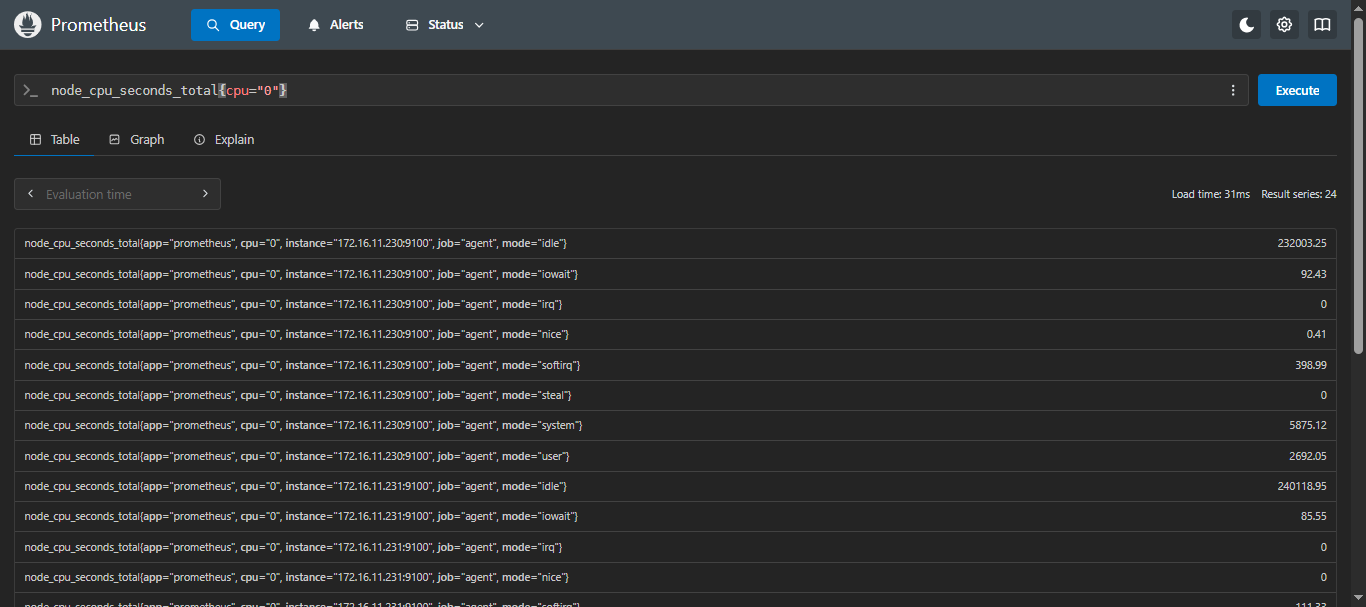
Task: Open query options three-dot menu
Action: (x=1233, y=90)
